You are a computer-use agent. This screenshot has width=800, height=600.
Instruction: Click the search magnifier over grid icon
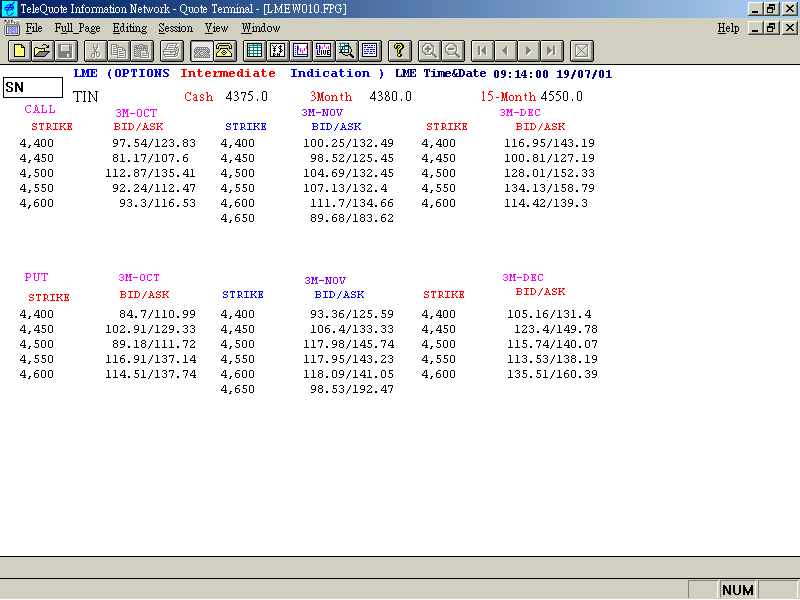tap(346, 51)
